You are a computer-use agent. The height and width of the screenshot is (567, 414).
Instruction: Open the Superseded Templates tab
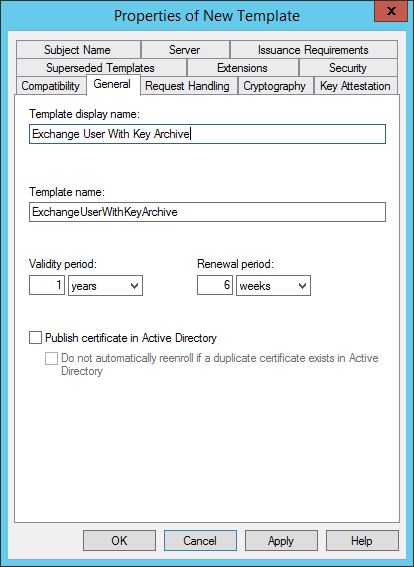pos(101,68)
